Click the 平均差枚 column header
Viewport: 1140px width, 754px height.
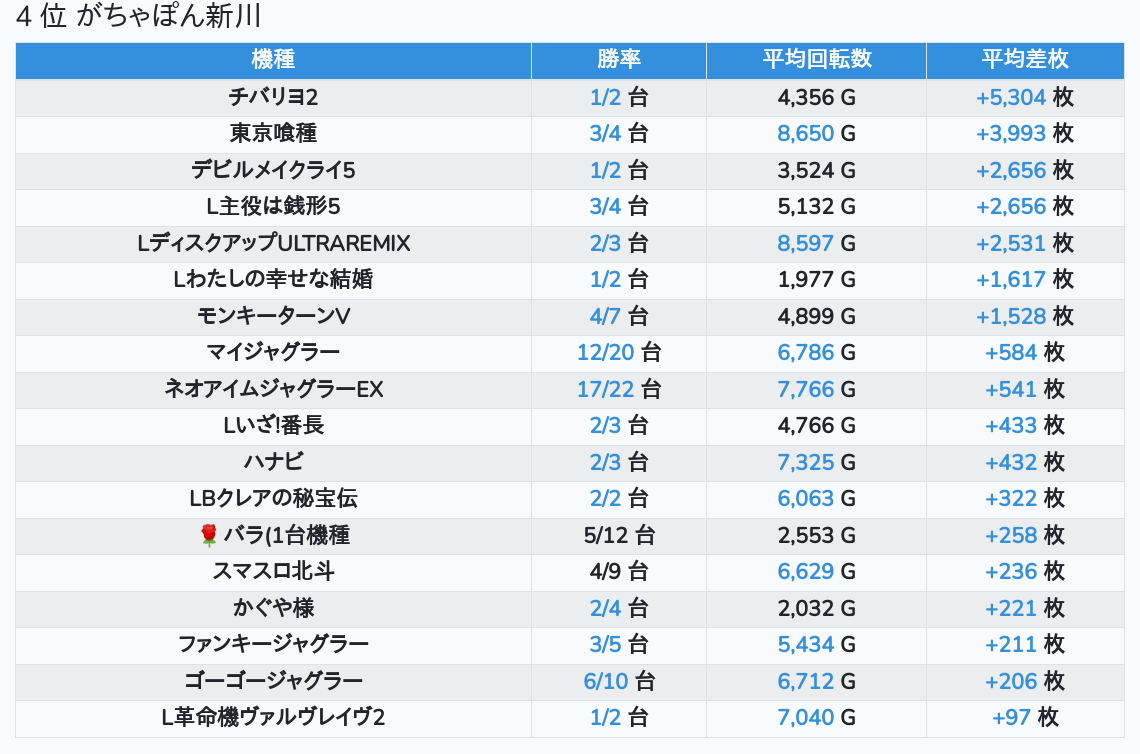pyautogui.click(x=1024, y=60)
